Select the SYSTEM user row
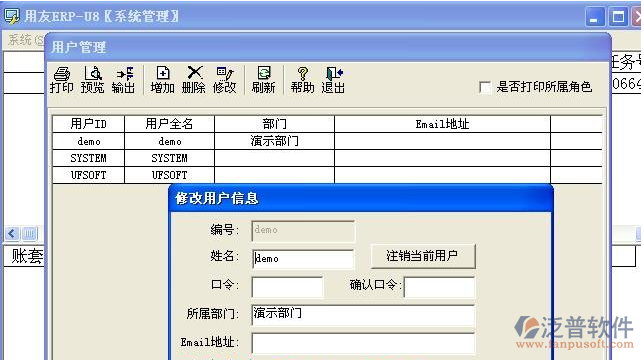 coord(327,158)
